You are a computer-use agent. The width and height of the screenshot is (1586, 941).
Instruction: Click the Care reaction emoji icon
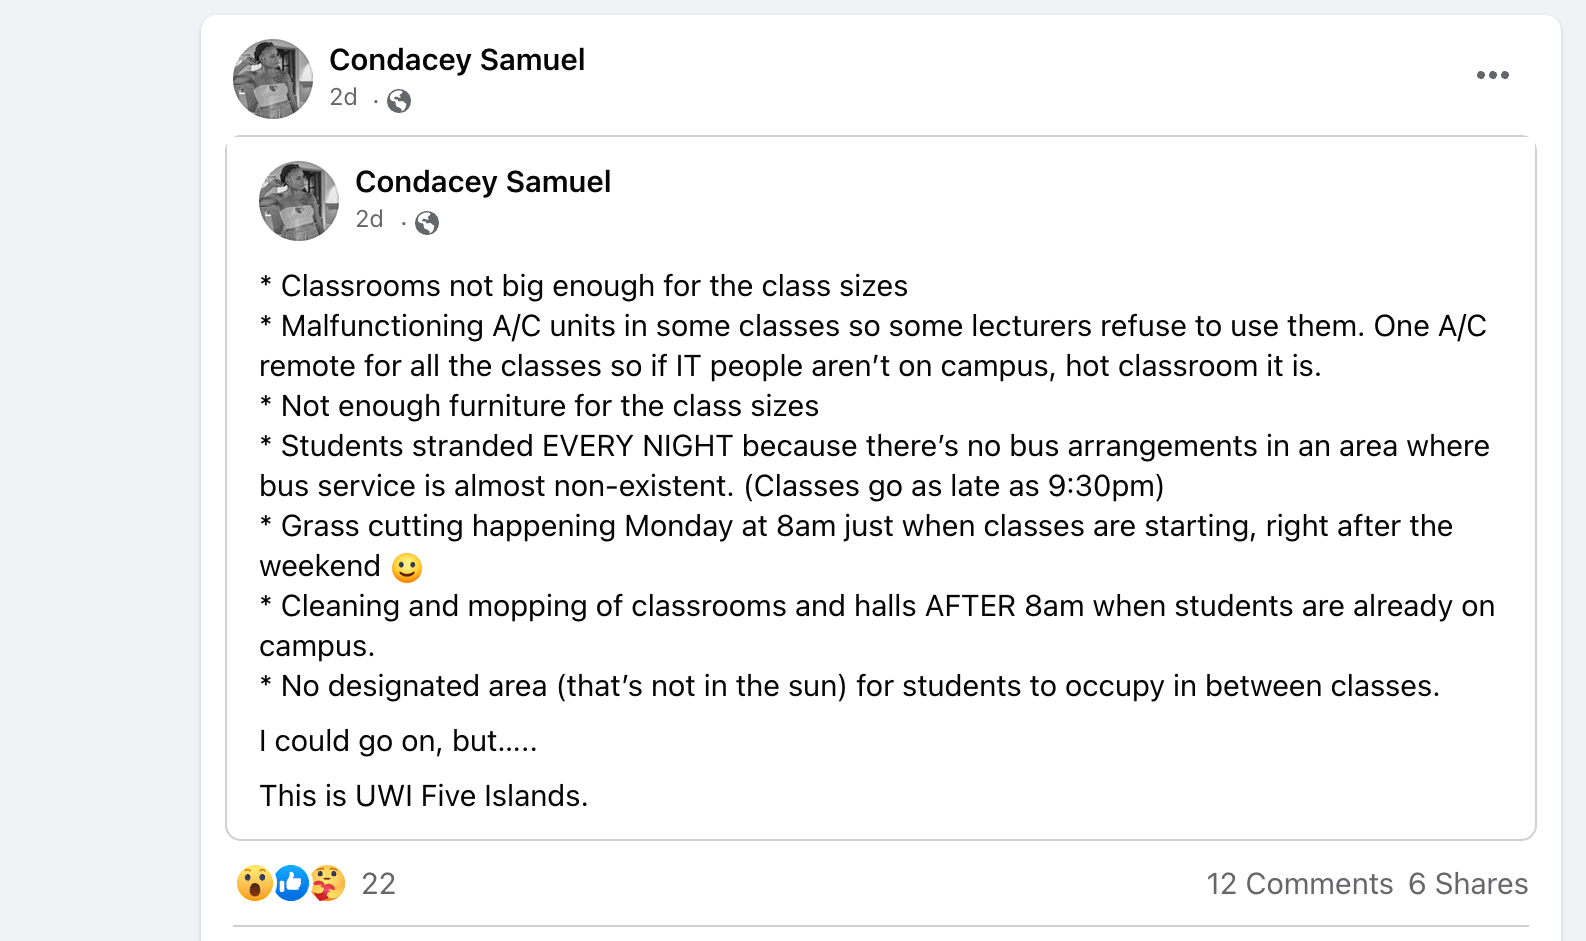[x=327, y=883]
